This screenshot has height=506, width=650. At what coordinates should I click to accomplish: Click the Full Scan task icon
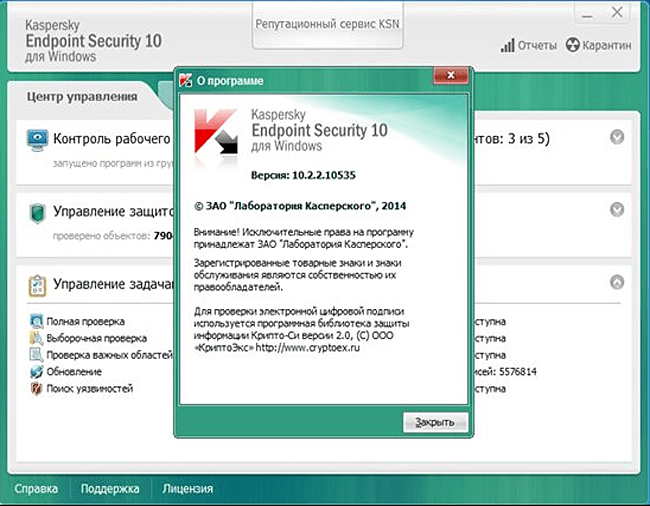(x=38, y=323)
